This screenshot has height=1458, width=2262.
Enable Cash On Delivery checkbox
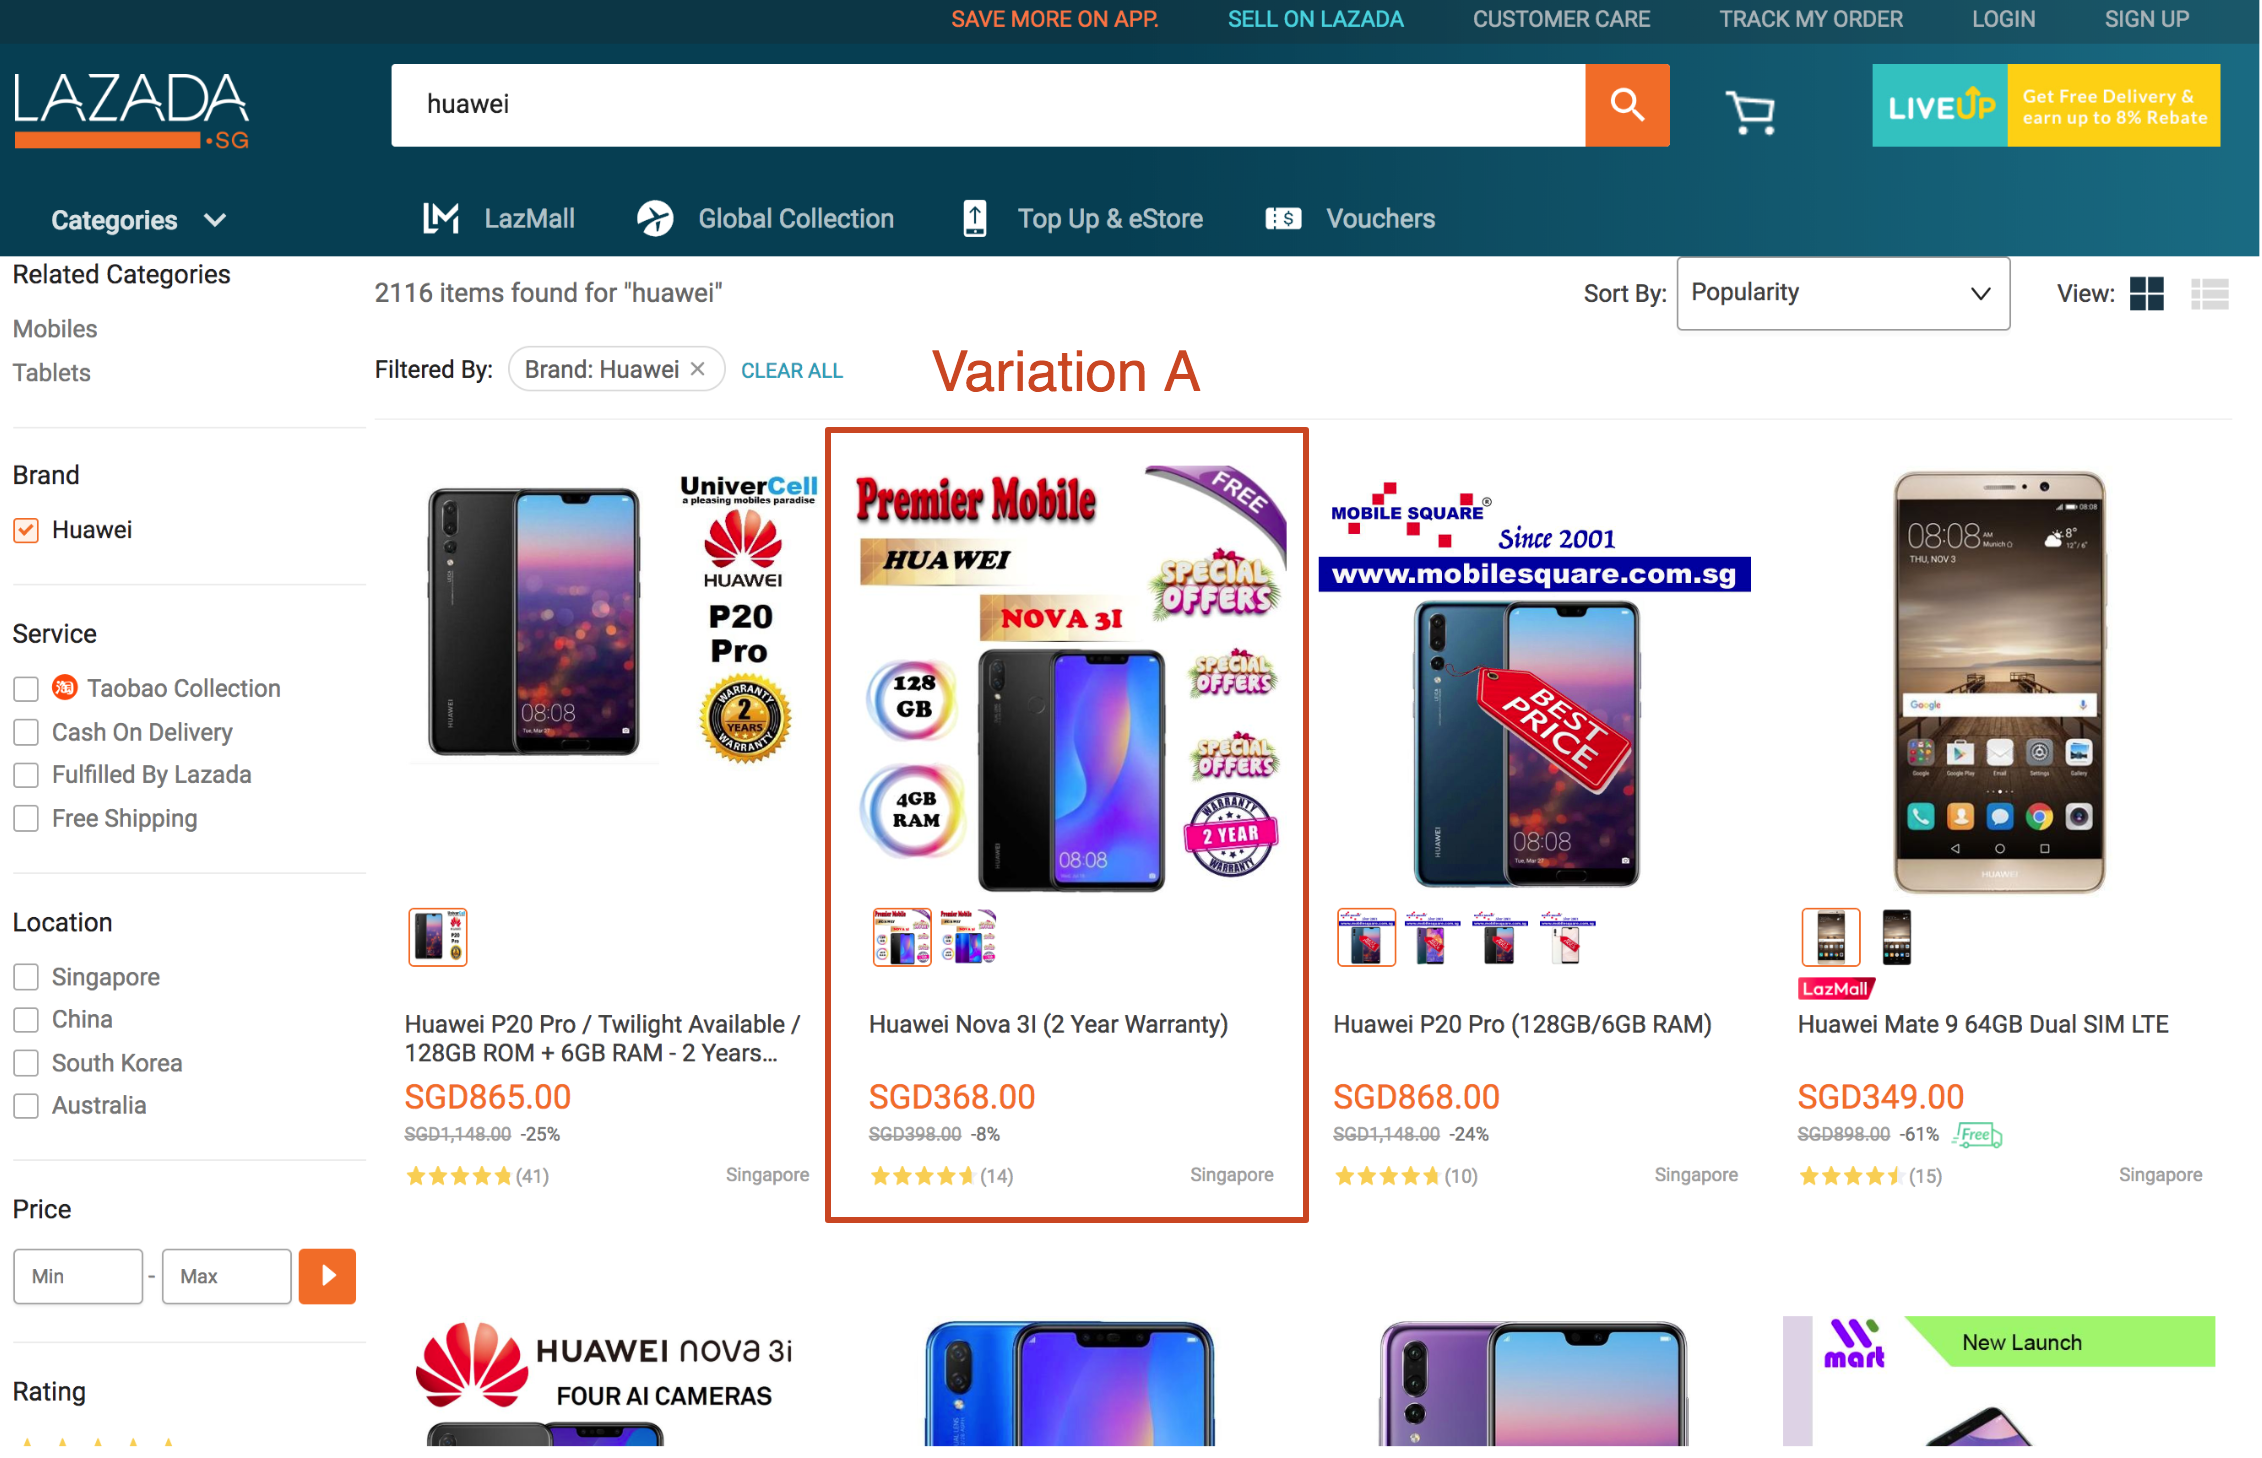(x=26, y=731)
